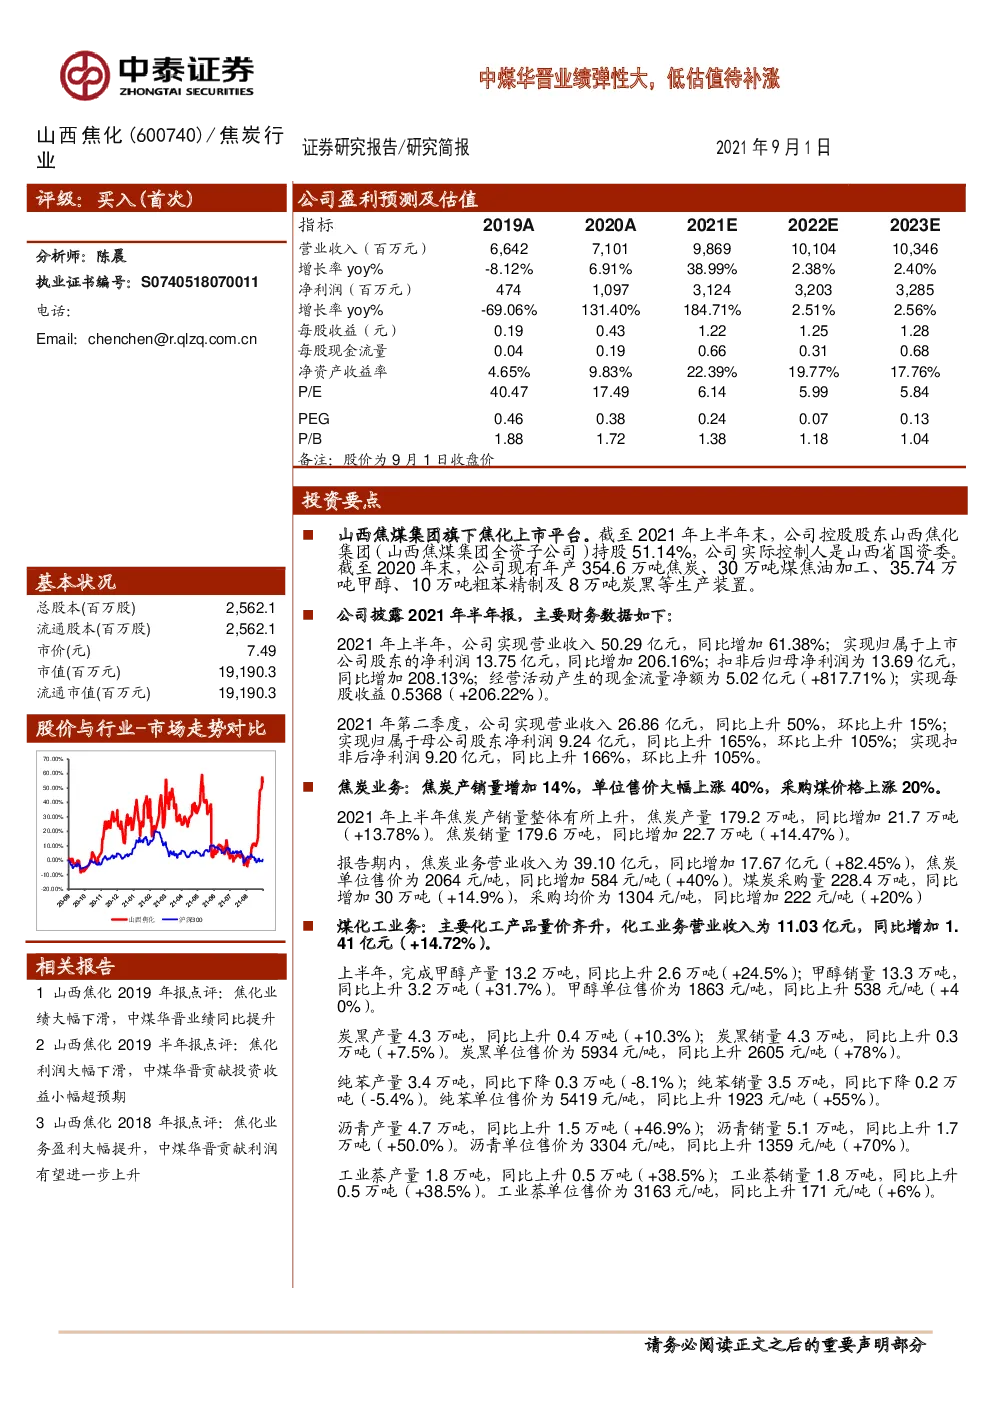Click the 股价与行业-市场走势对比 header
Screen dimensions: 992x1403
(157, 728)
